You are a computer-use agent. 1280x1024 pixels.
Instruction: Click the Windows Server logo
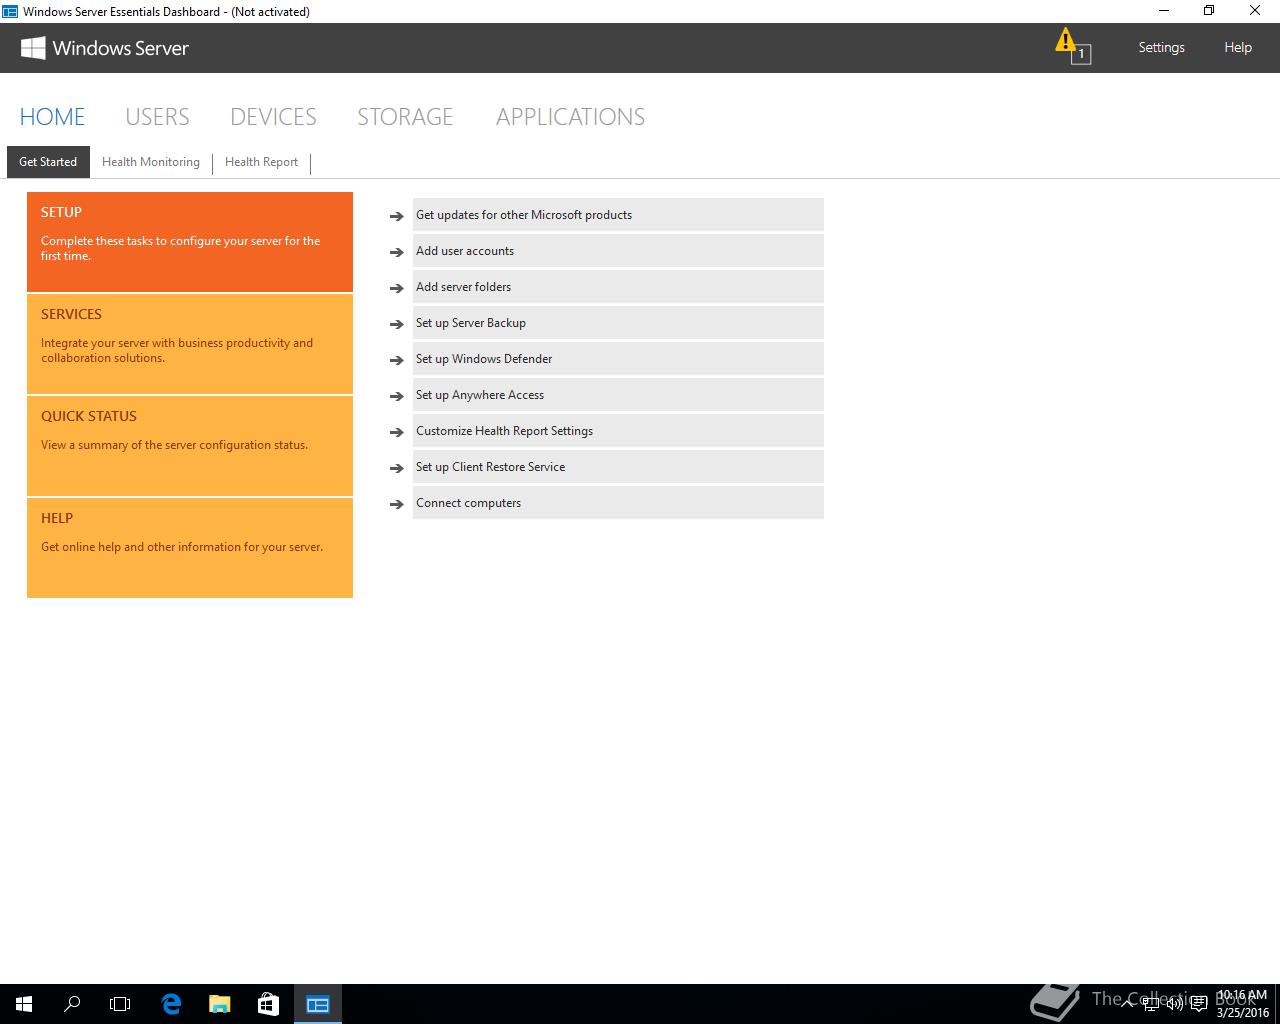tap(104, 48)
